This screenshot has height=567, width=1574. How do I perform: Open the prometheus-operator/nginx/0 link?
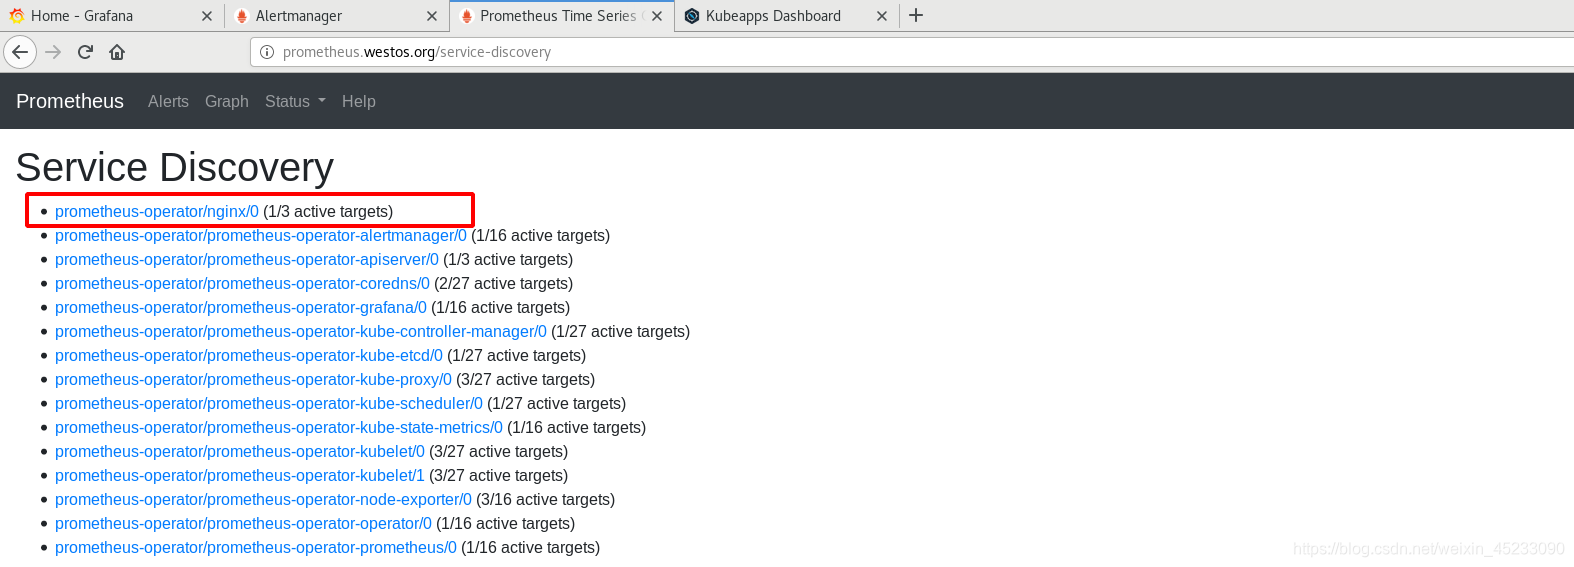click(157, 211)
